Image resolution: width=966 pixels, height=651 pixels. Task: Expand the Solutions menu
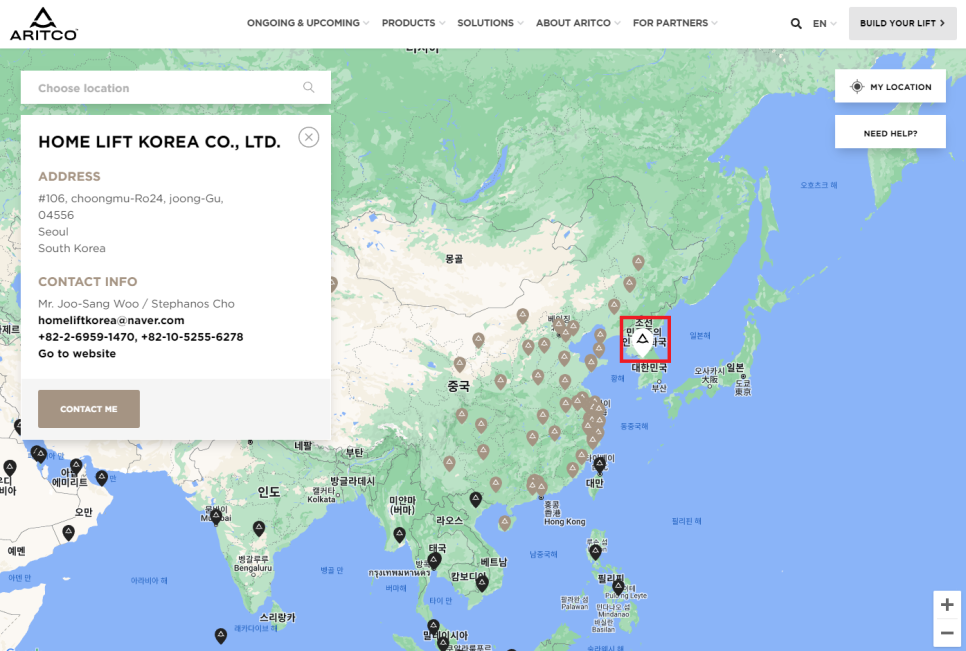pyautogui.click(x=490, y=23)
